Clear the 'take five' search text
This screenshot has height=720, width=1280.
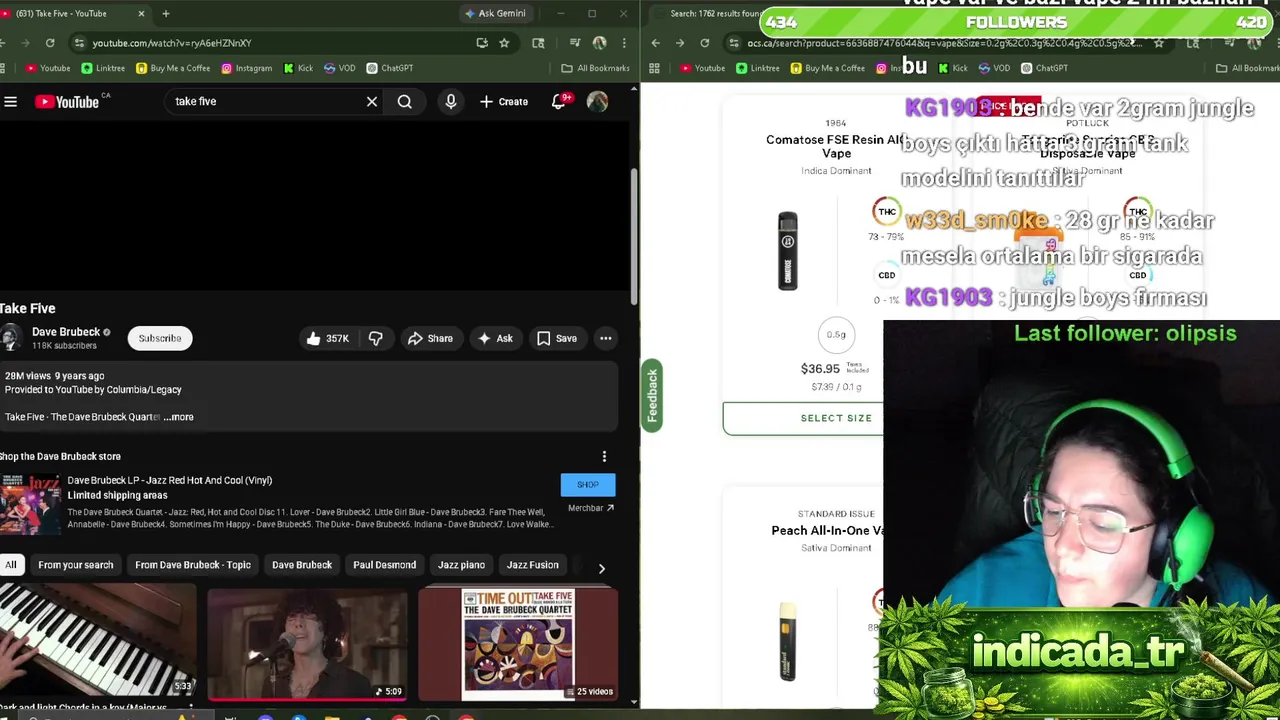(372, 101)
